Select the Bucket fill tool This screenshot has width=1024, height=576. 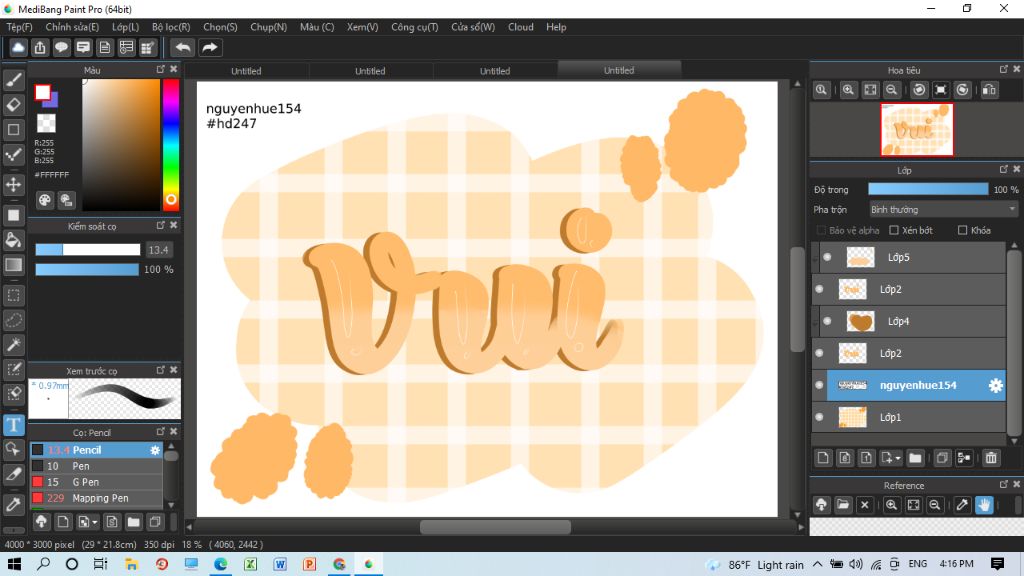point(14,240)
